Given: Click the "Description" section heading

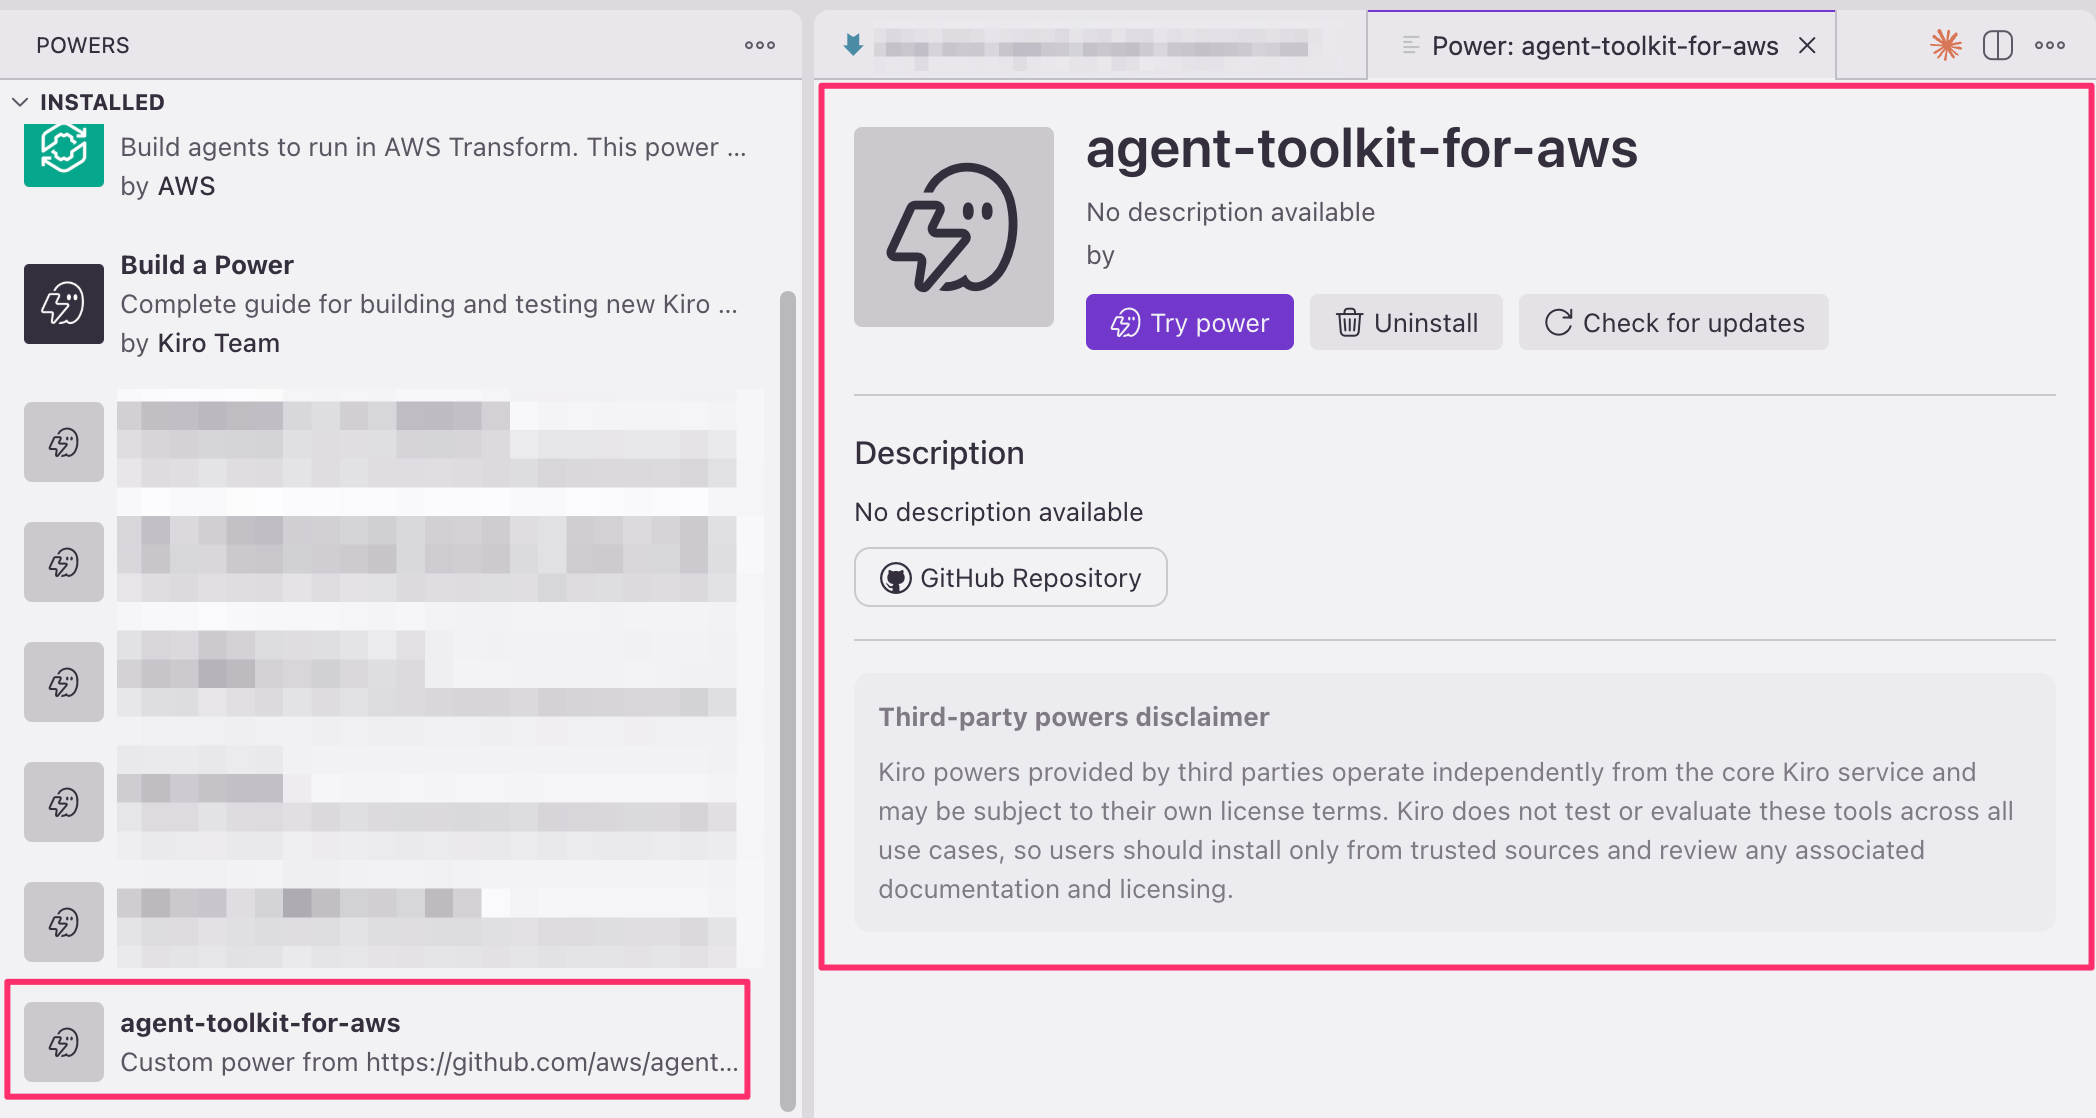Looking at the screenshot, I should pos(939,453).
